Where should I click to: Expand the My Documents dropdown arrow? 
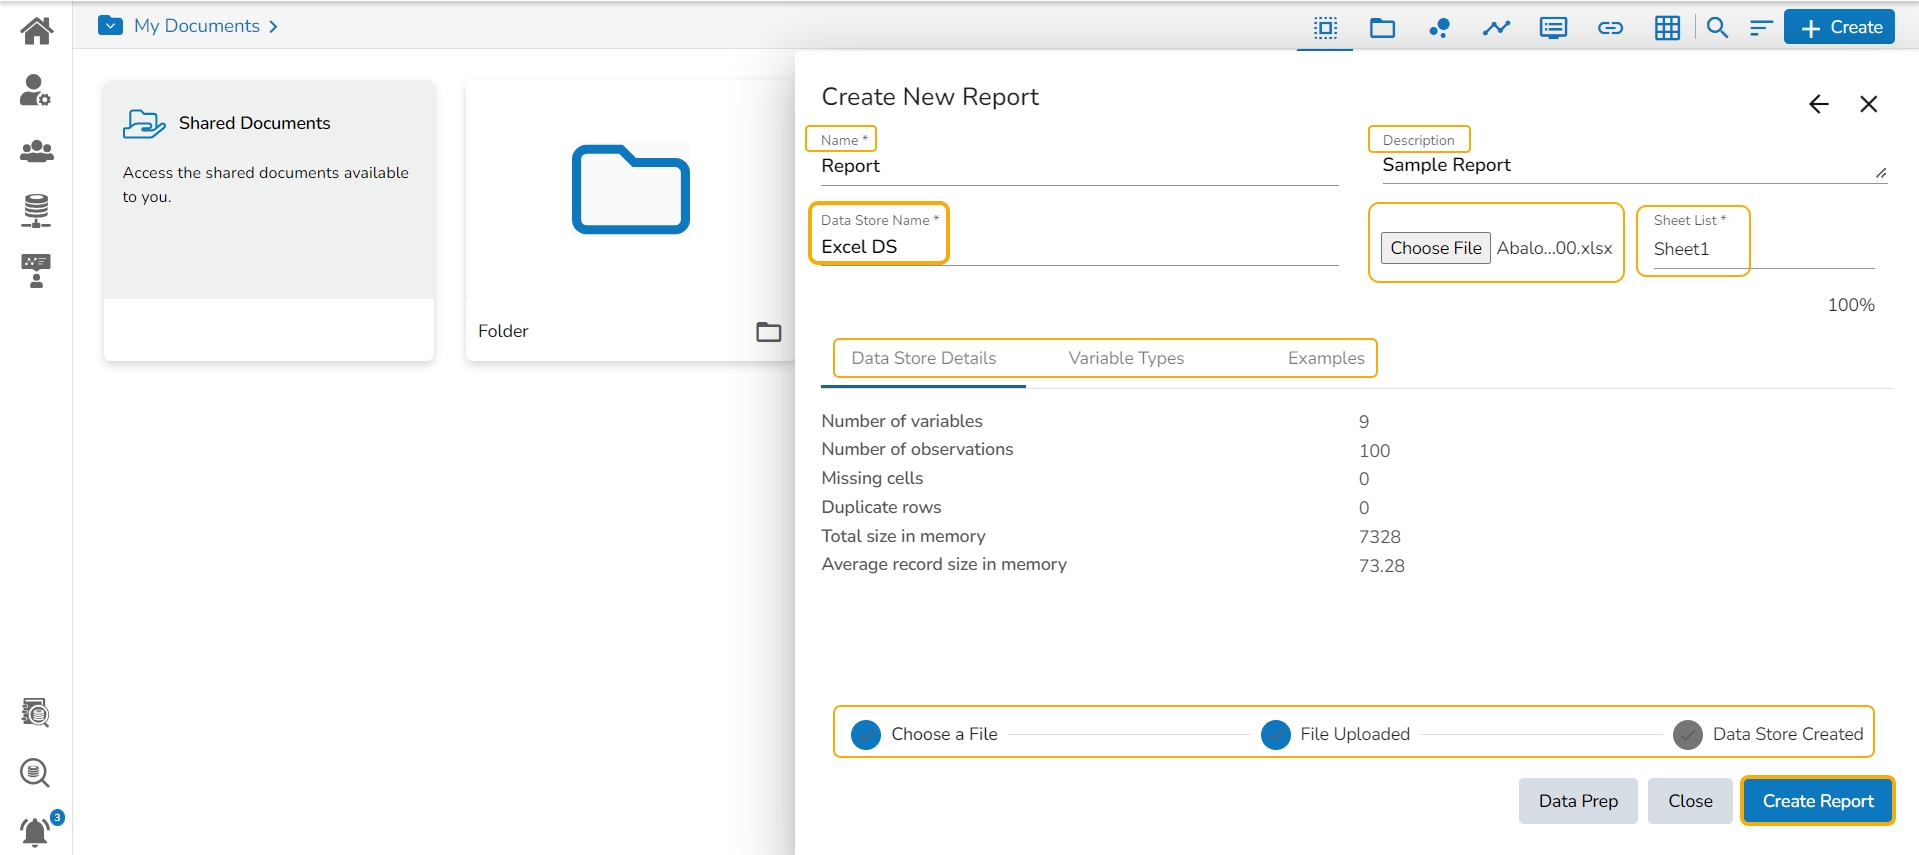(x=111, y=26)
